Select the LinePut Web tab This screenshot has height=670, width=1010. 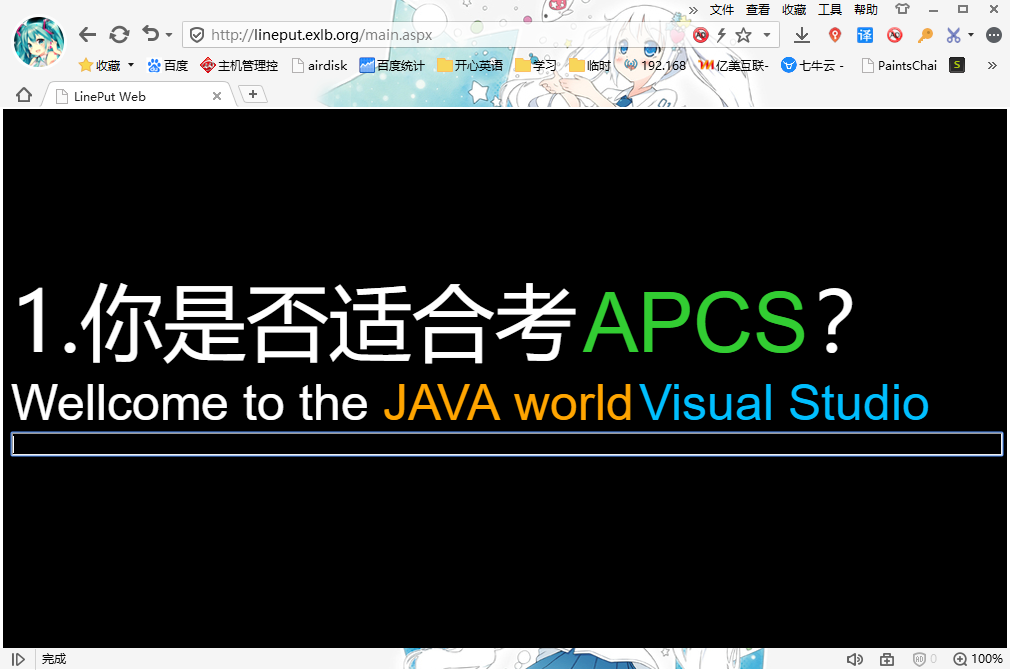point(138,96)
